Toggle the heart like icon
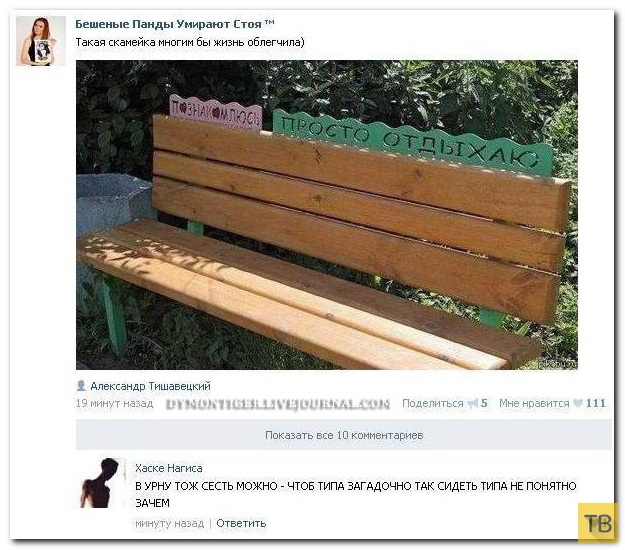625x550 pixels. pos(578,403)
